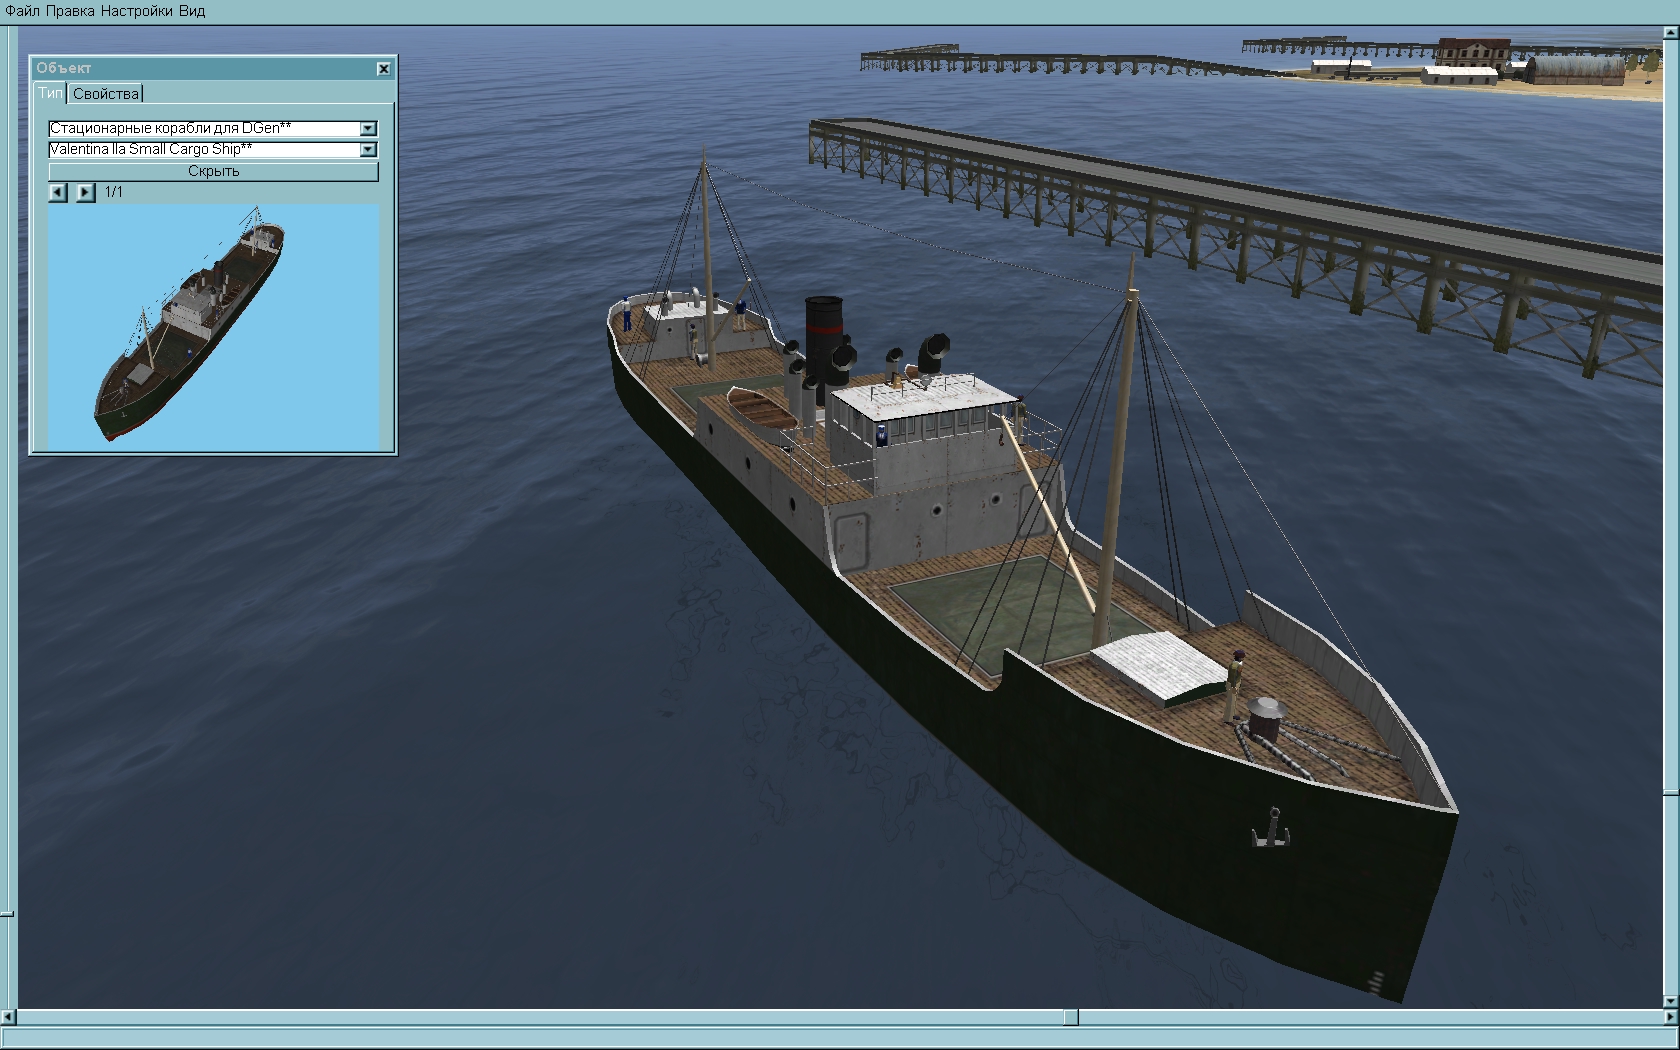
Task: Open the Настройки menu
Action: tap(138, 11)
